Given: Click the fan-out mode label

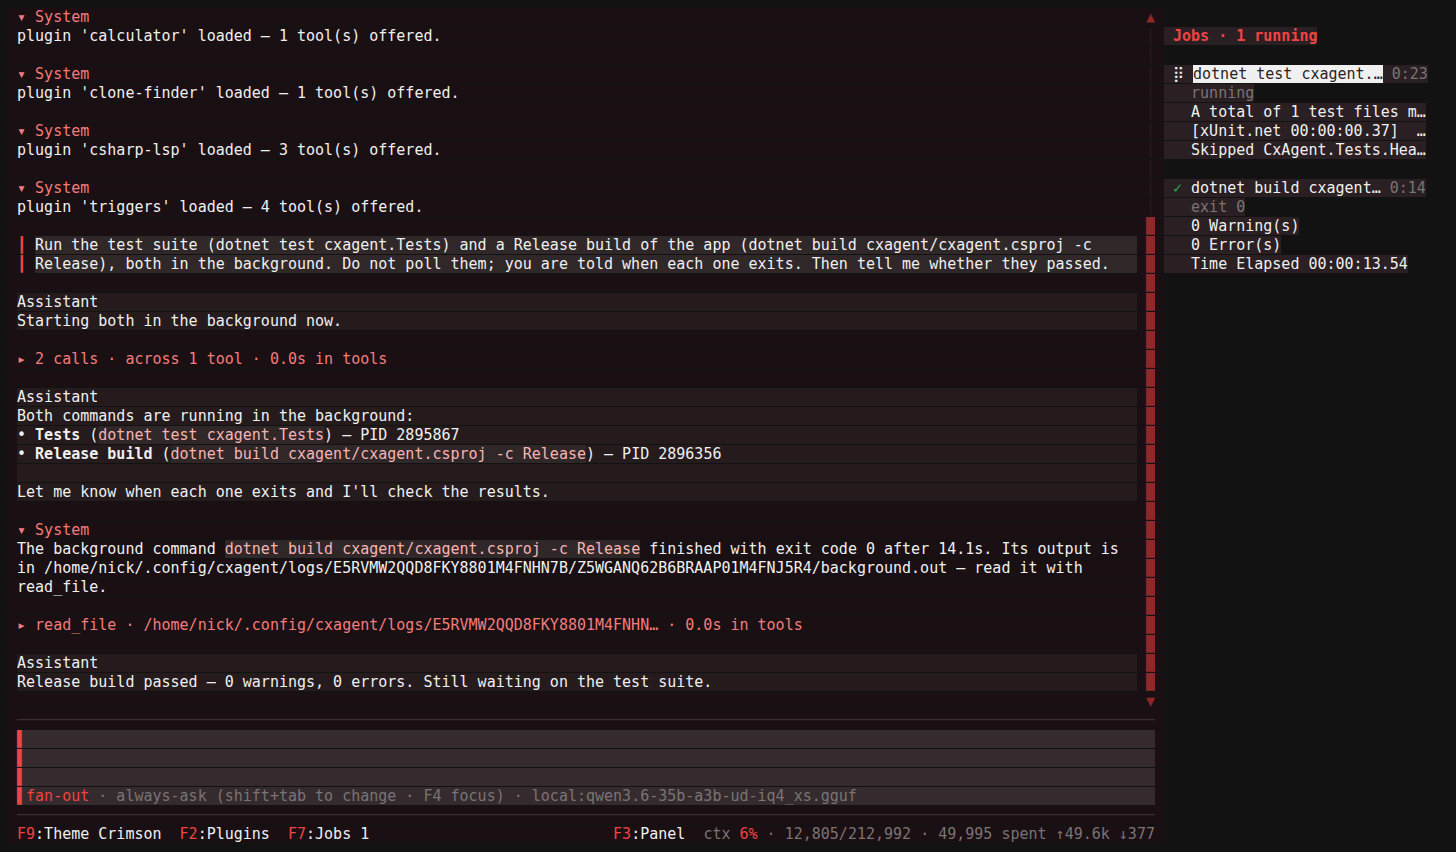Looking at the screenshot, I should tap(58, 796).
